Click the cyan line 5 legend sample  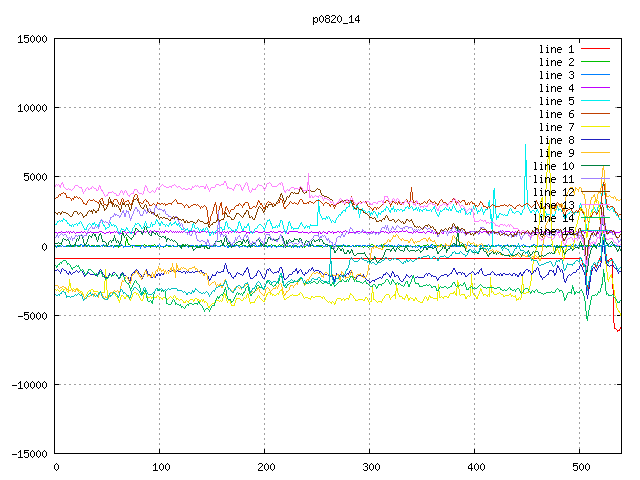pos(595,101)
